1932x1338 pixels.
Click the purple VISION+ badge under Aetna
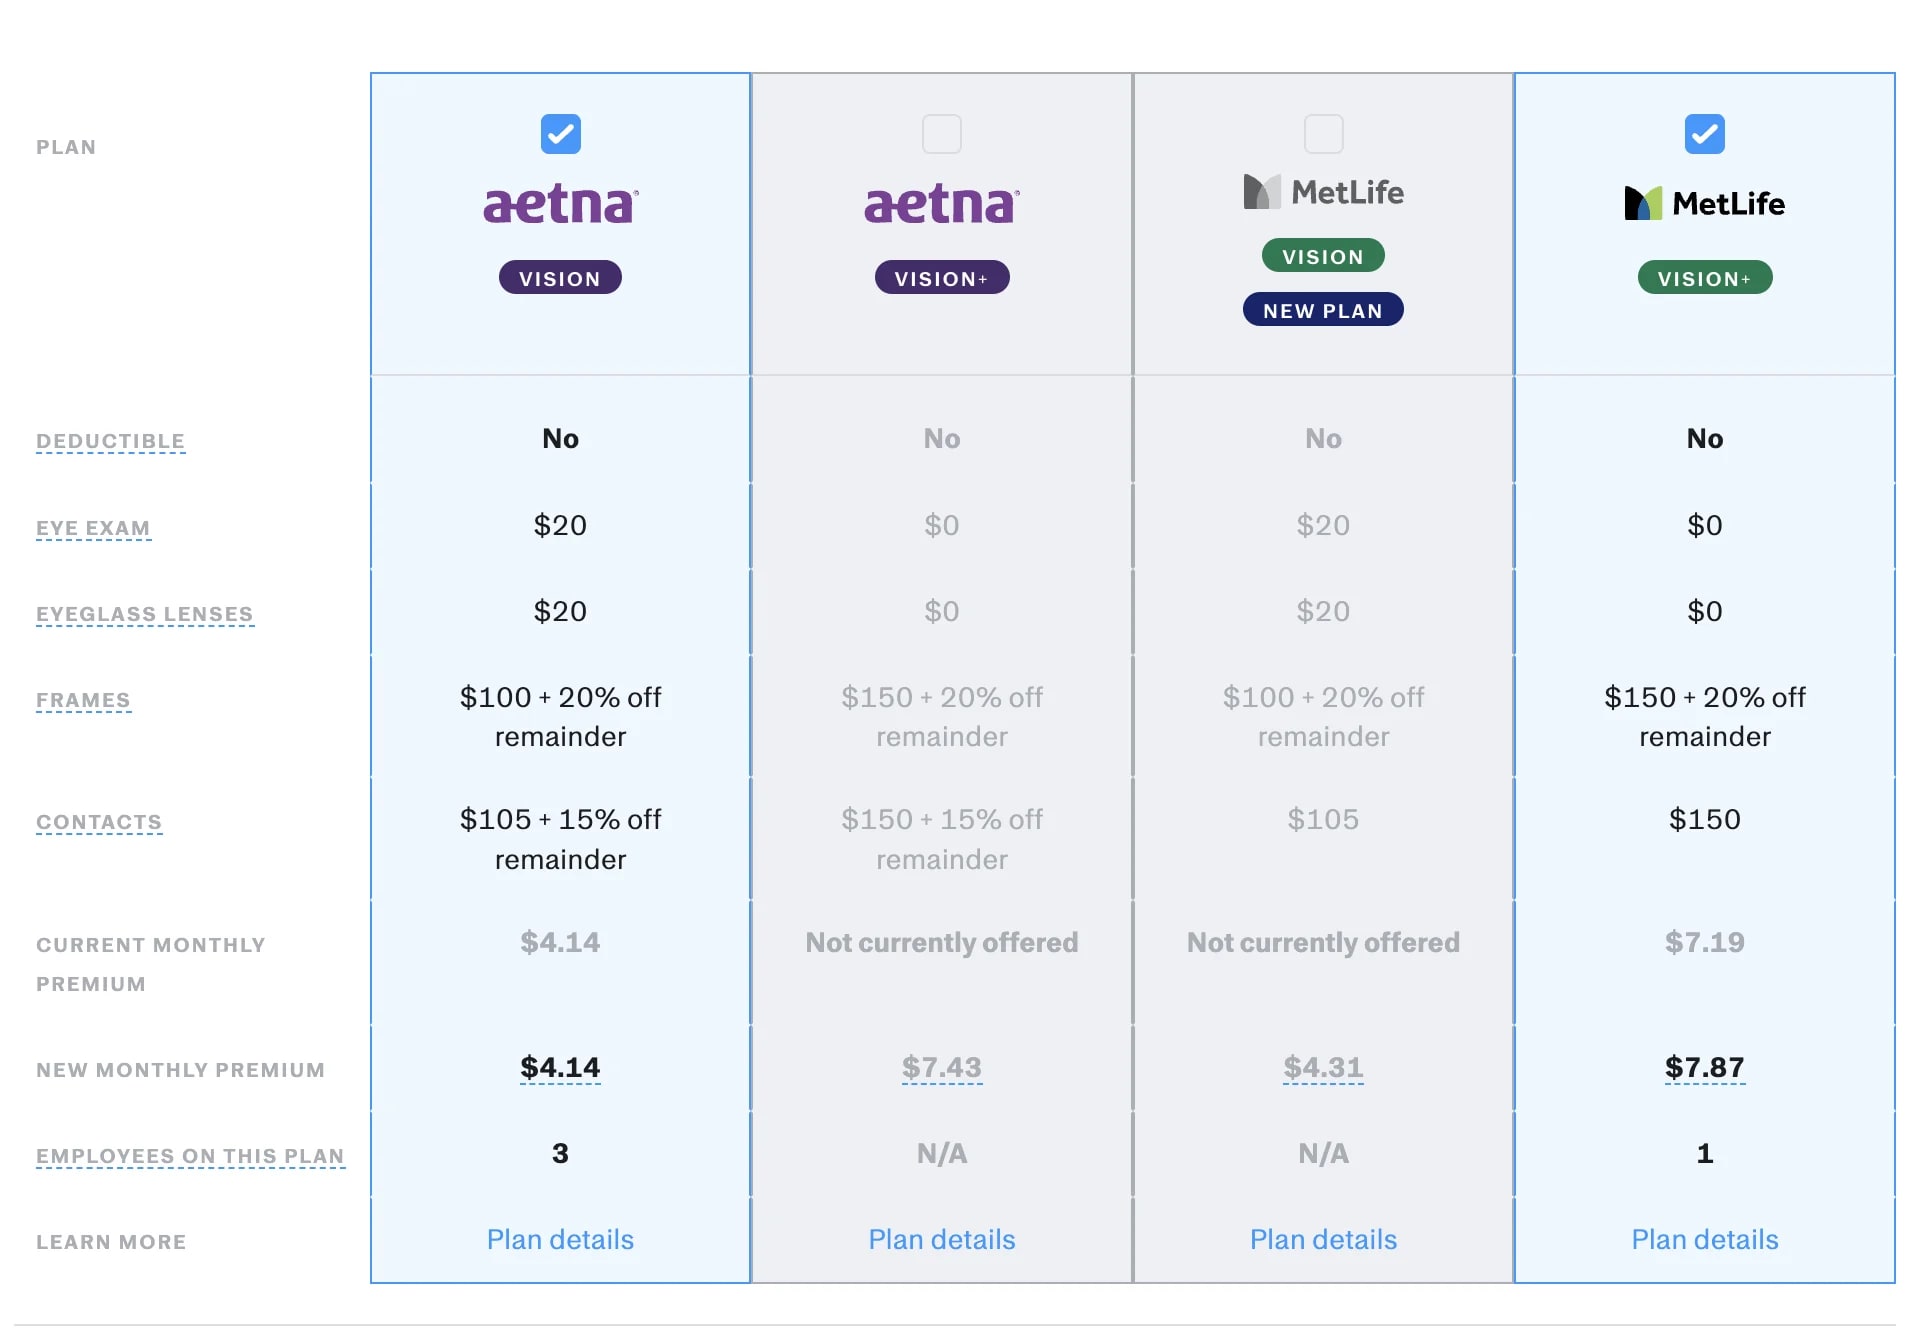click(941, 278)
